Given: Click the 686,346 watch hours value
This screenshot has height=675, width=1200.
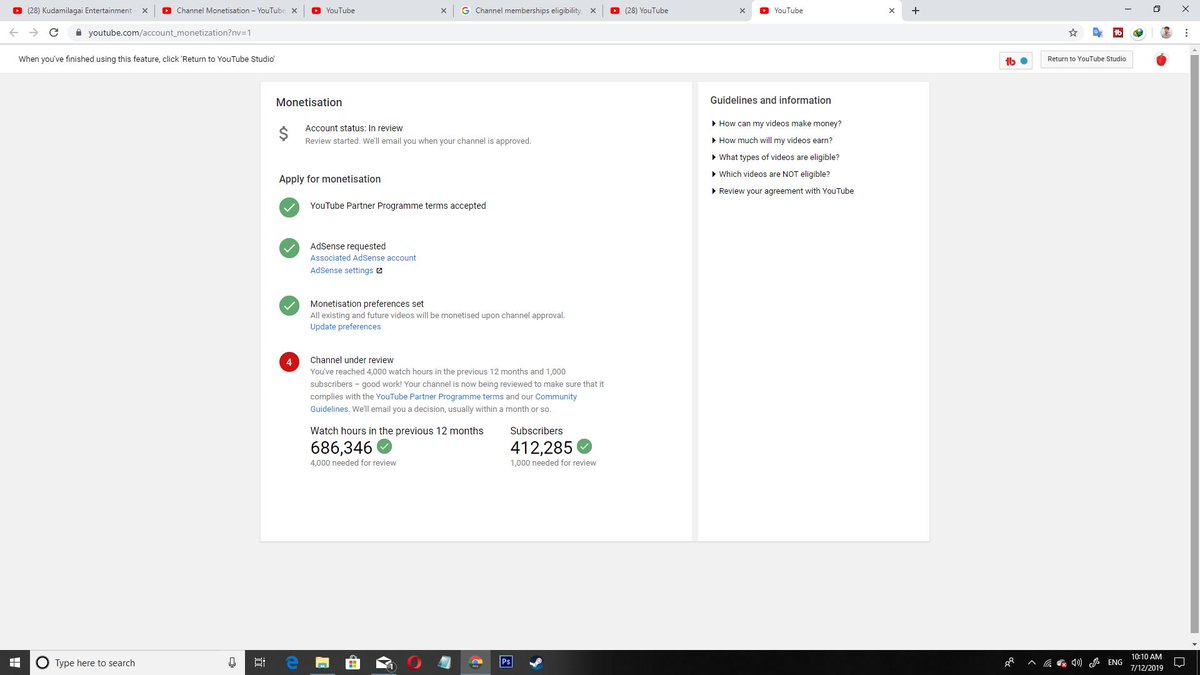Looking at the screenshot, I should (341, 447).
